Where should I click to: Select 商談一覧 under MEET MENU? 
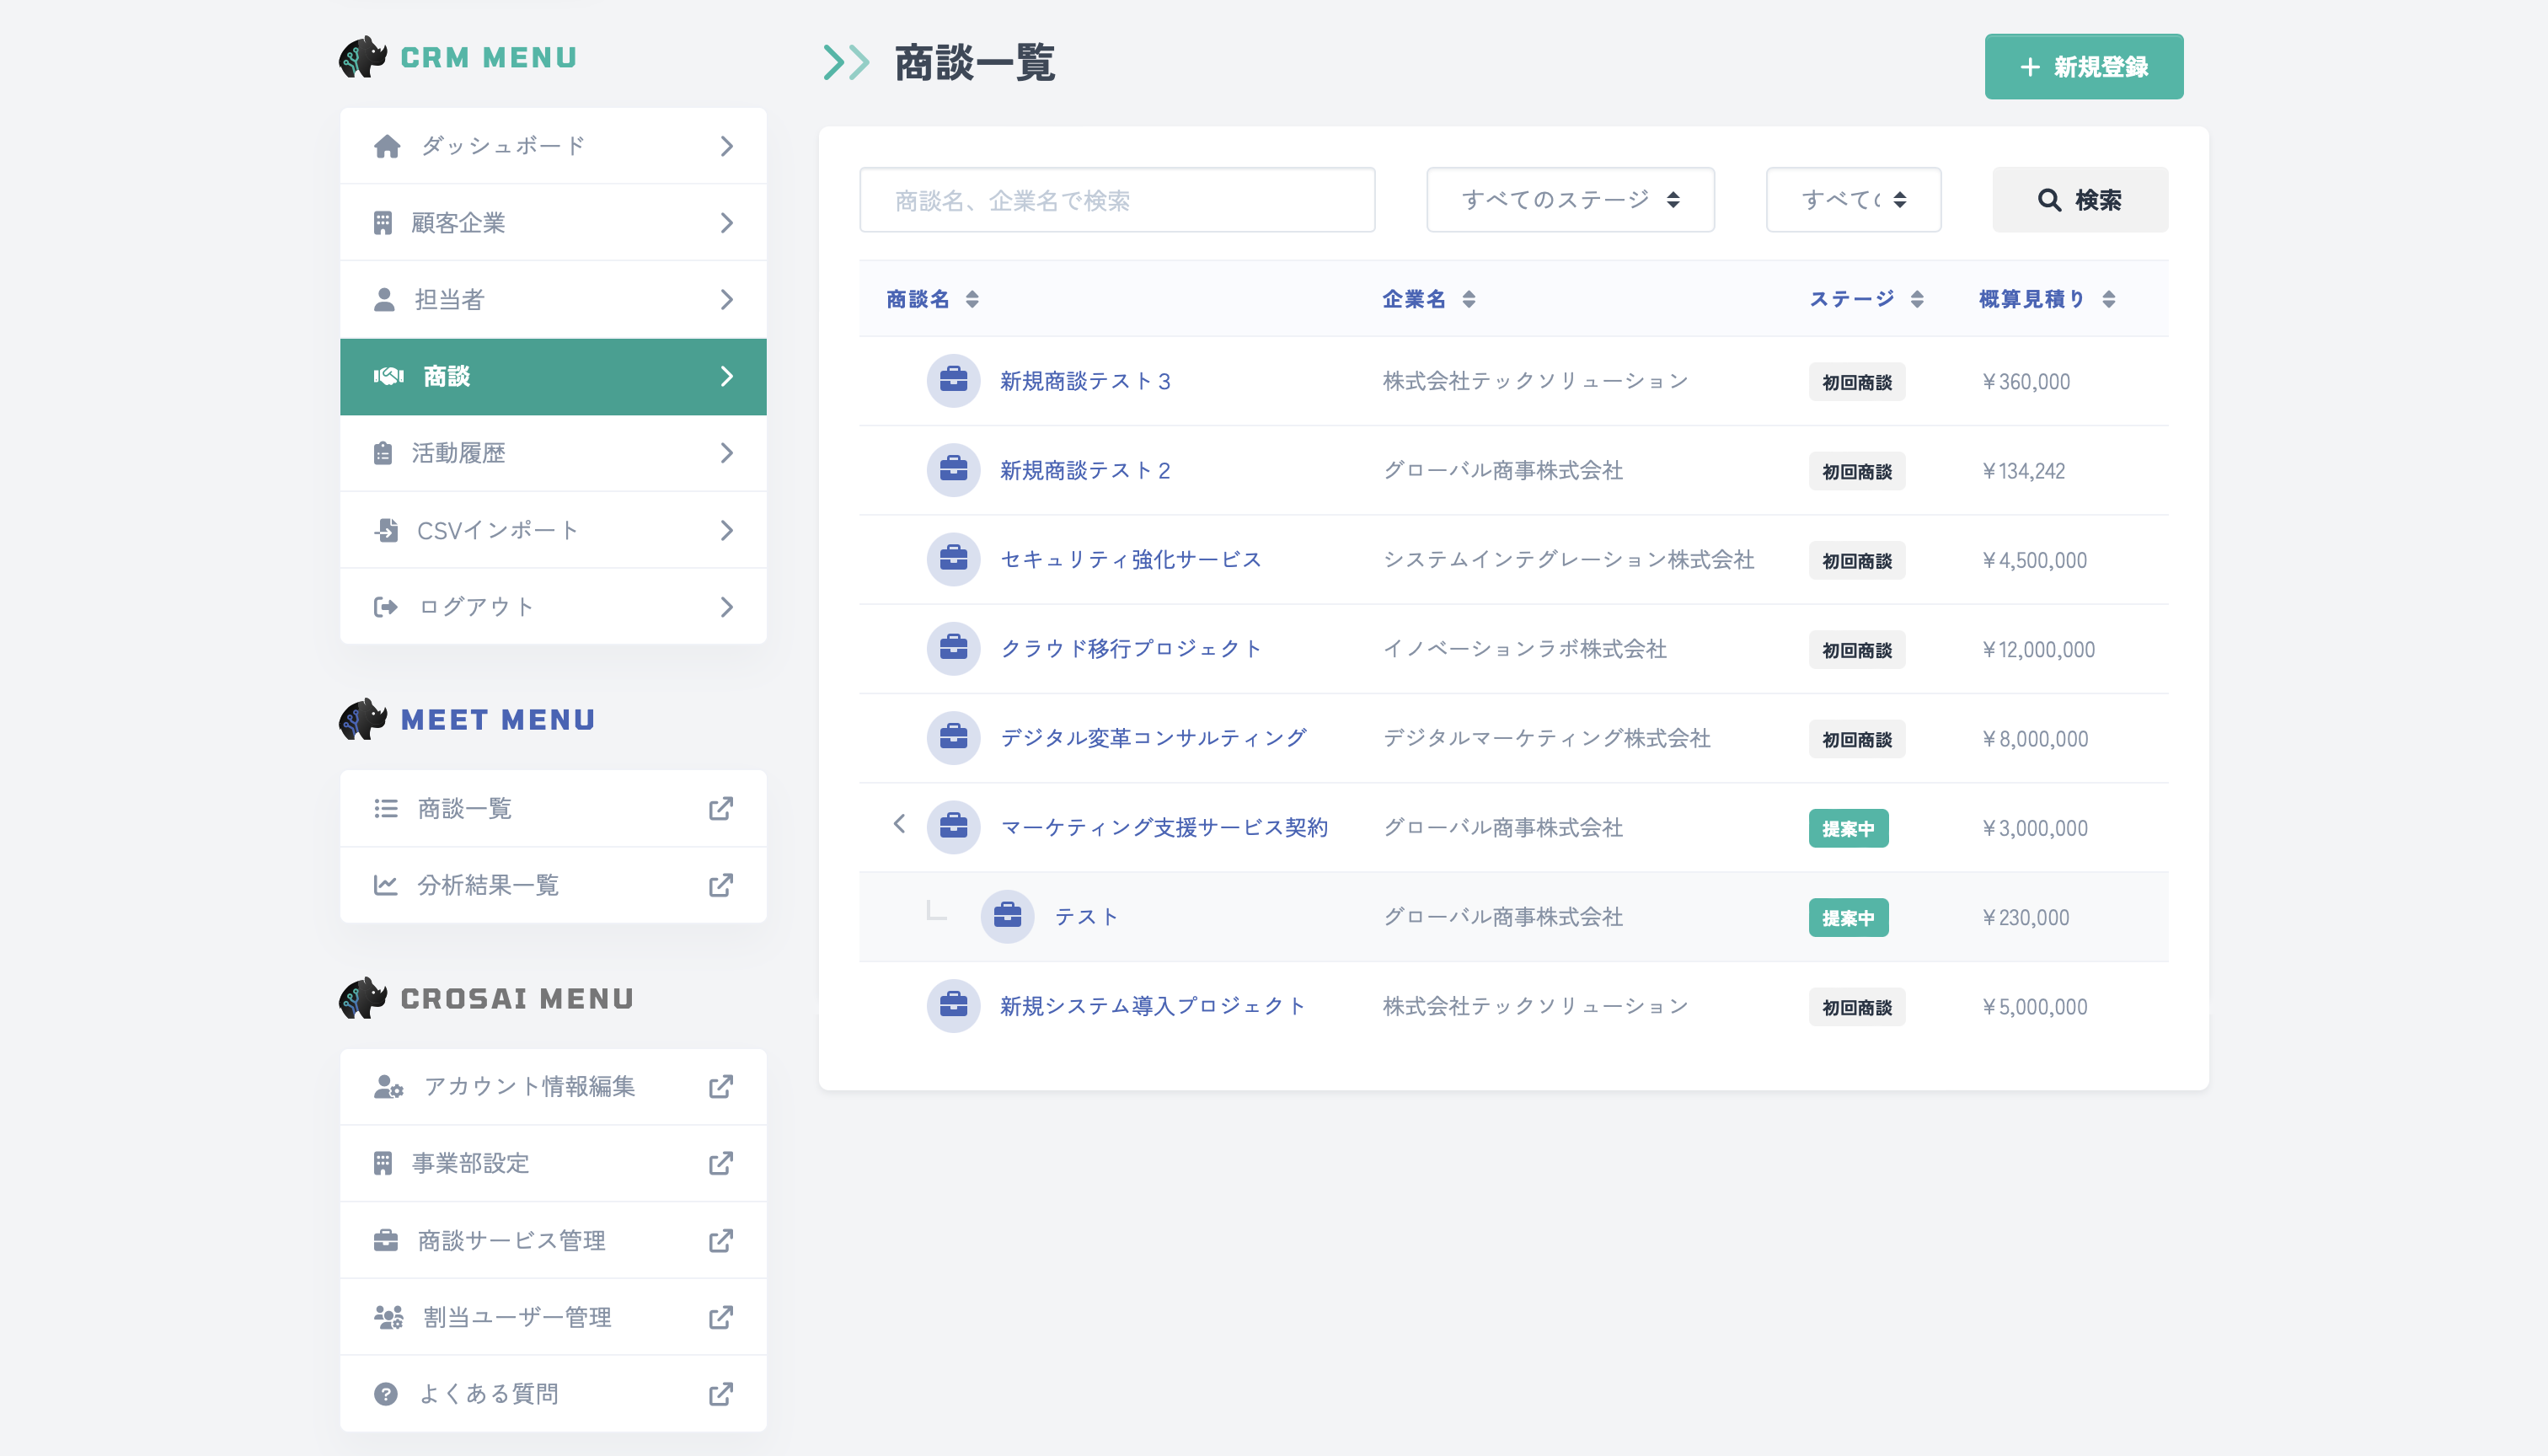pyautogui.click(x=463, y=808)
